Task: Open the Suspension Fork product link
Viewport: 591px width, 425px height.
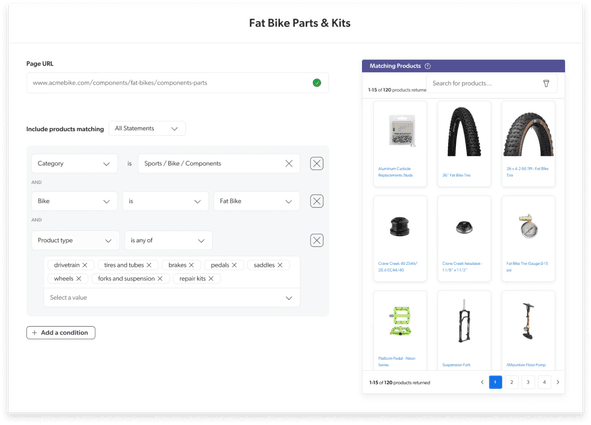Action: coord(456,365)
